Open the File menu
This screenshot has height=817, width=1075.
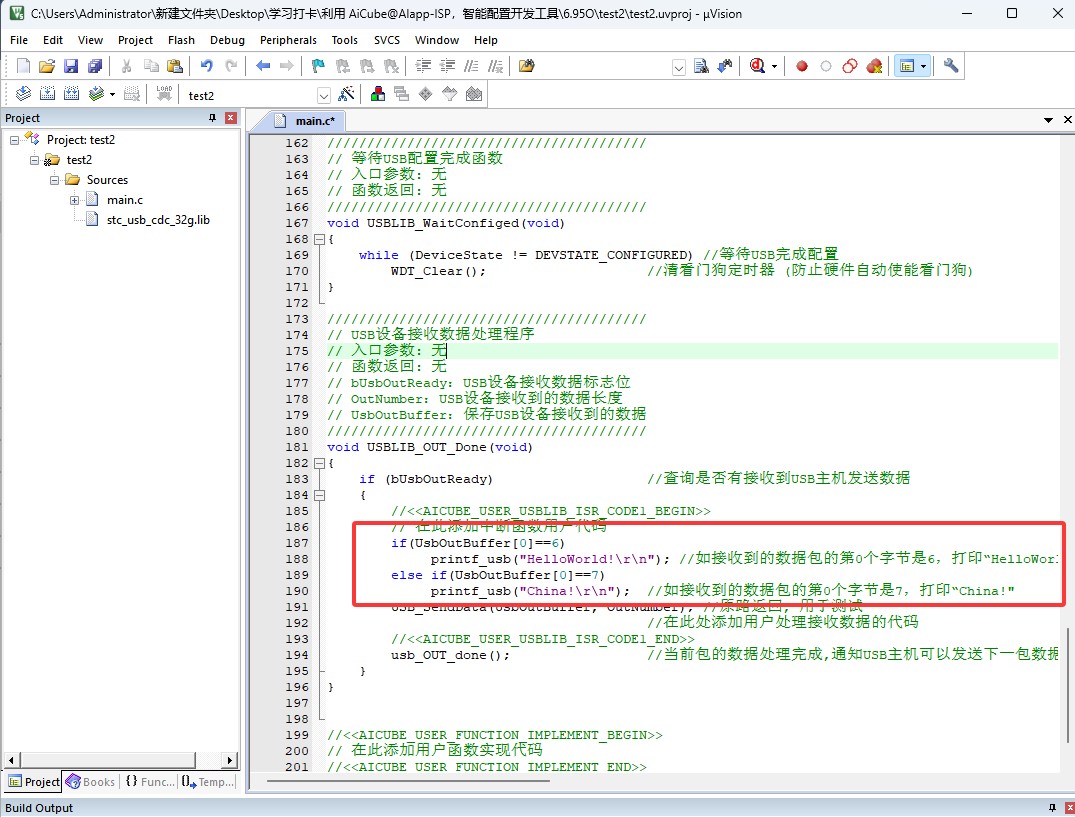[x=19, y=40]
